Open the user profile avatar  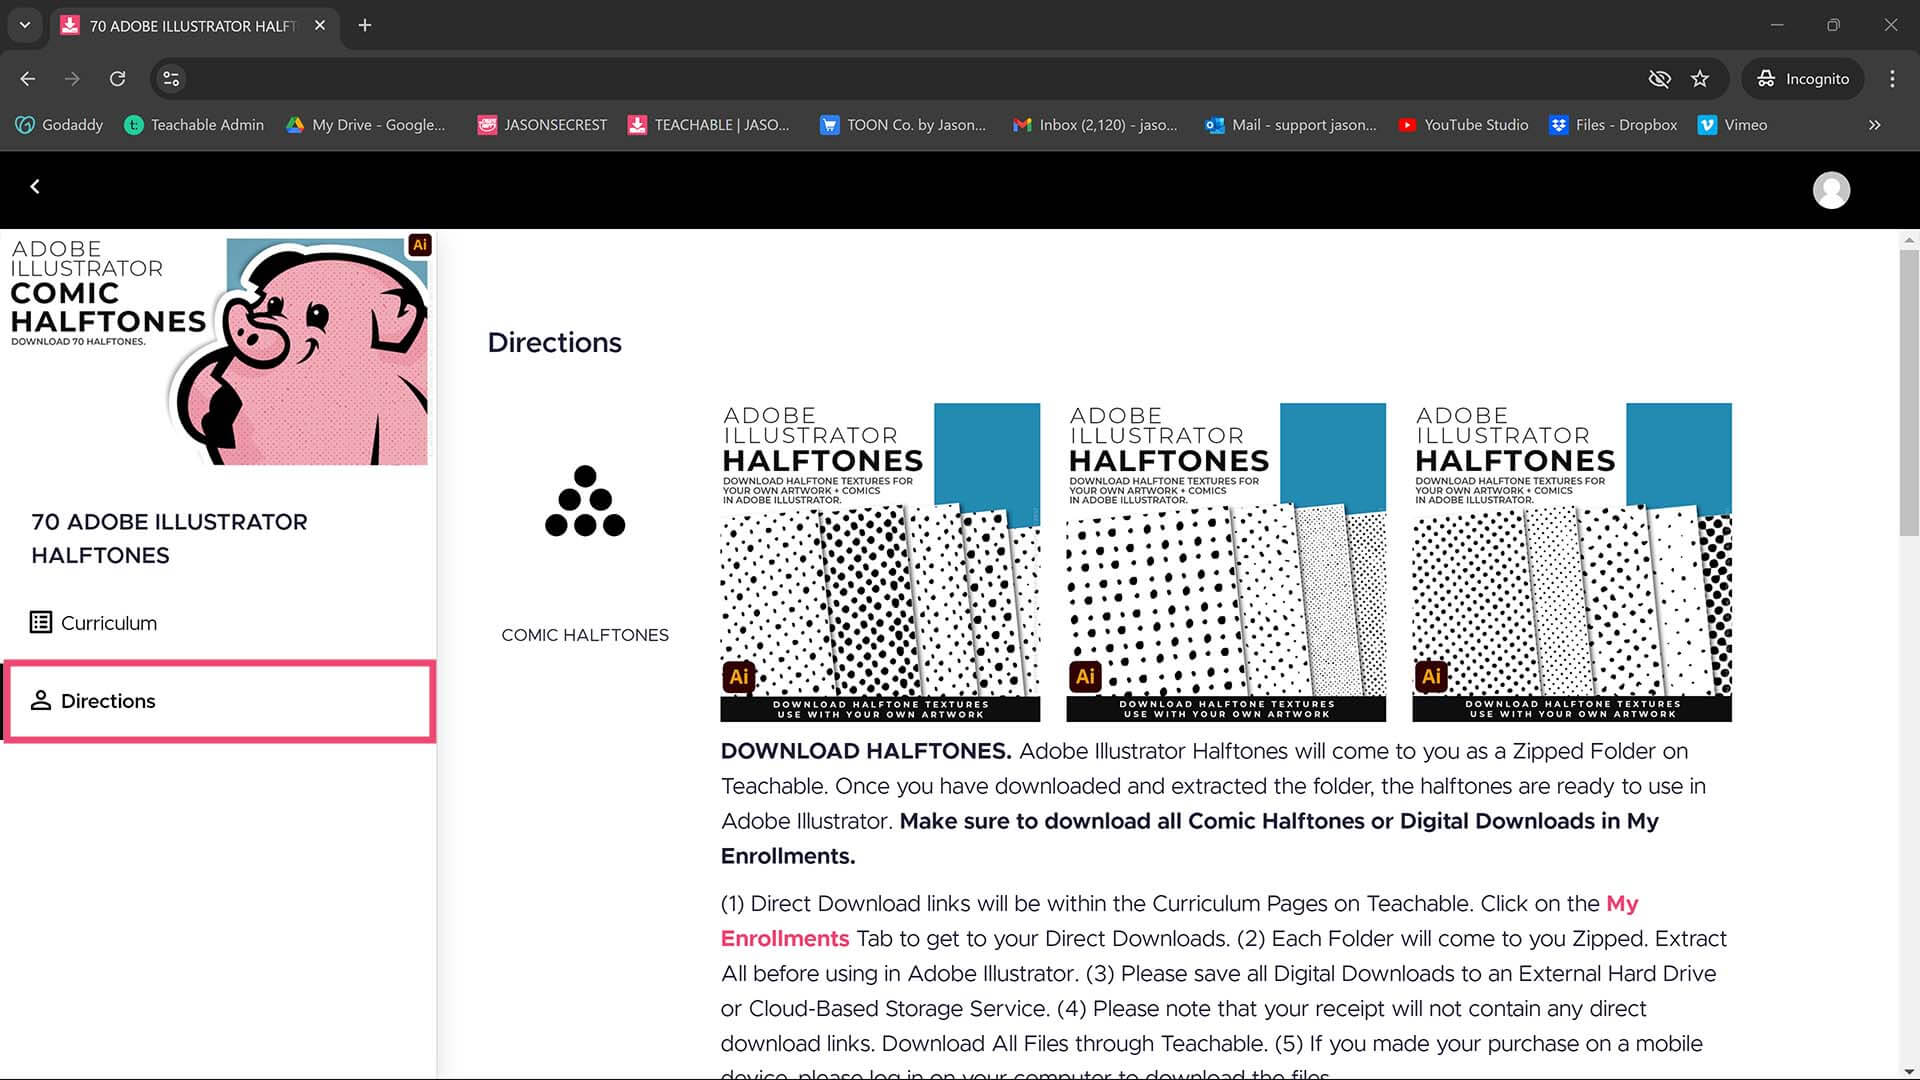[1831, 190]
